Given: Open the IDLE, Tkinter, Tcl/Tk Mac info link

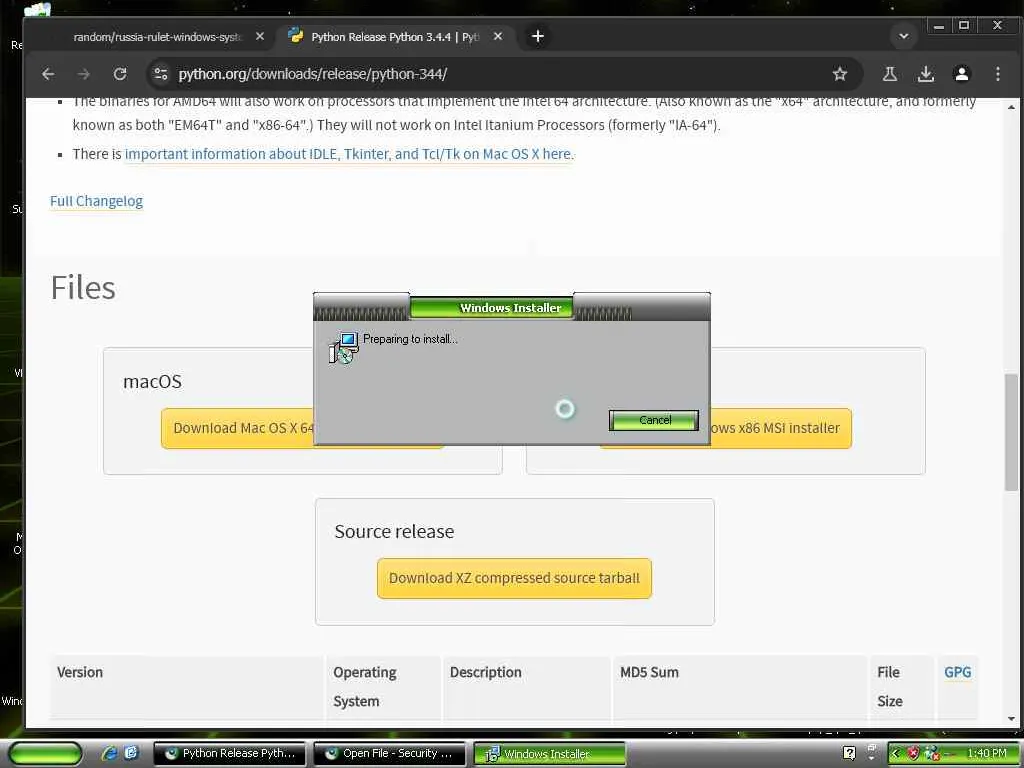Looking at the screenshot, I should [x=347, y=154].
